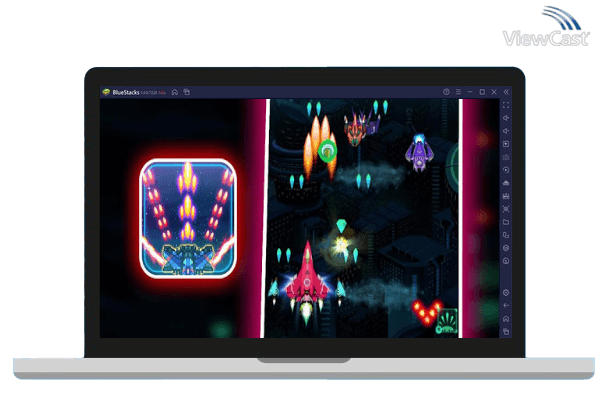
Task: Click the play-box sidebar icon below volume
Action: [x=506, y=144]
